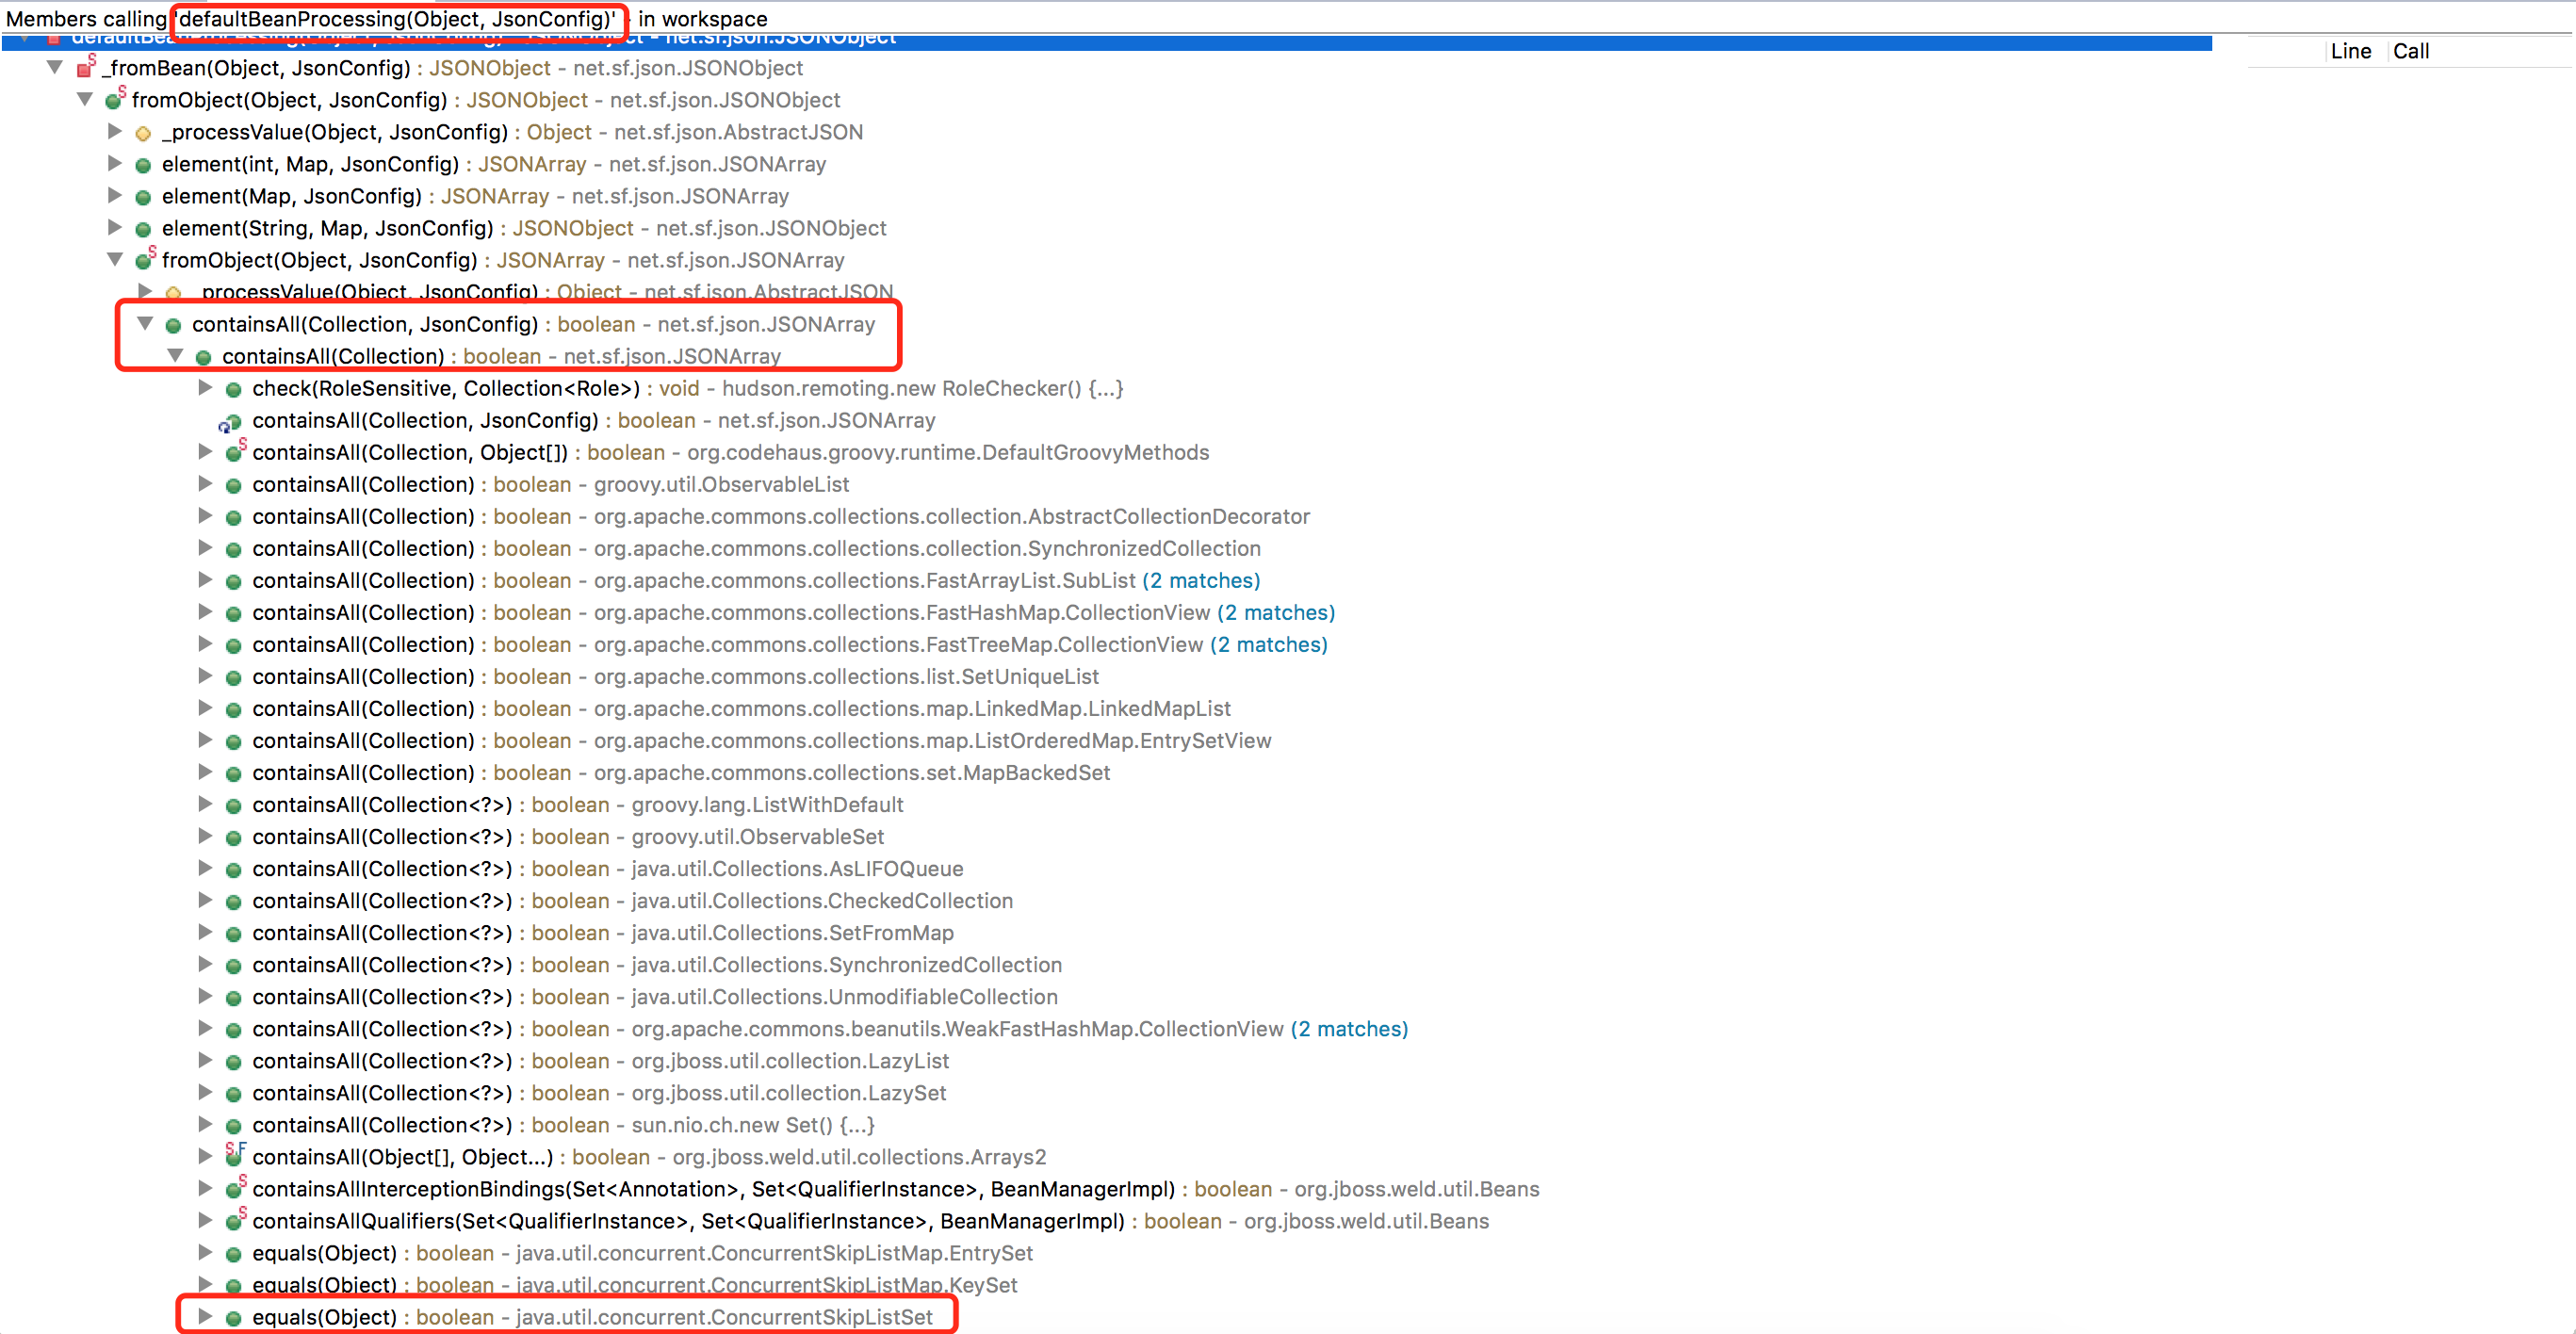The image size is (2576, 1334).
Task: Click the AsLIFOQueue containsAll icon
Action: [x=233, y=869]
